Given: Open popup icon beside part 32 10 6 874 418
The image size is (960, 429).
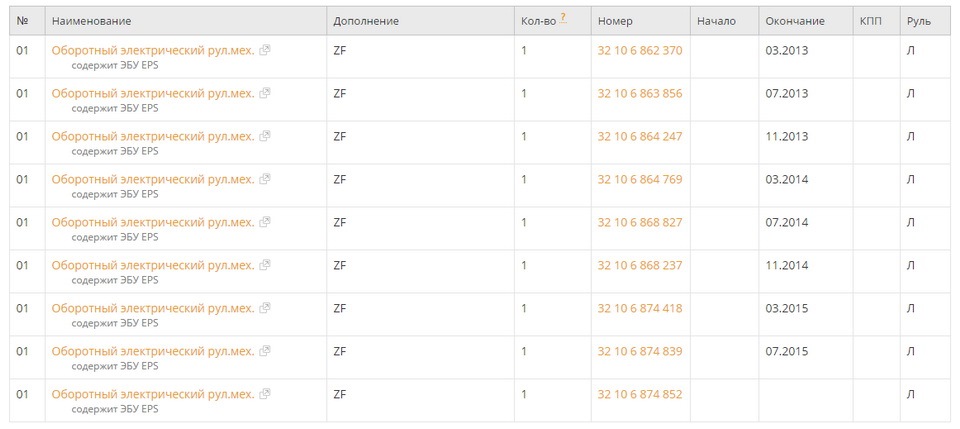Looking at the screenshot, I should (x=264, y=308).
